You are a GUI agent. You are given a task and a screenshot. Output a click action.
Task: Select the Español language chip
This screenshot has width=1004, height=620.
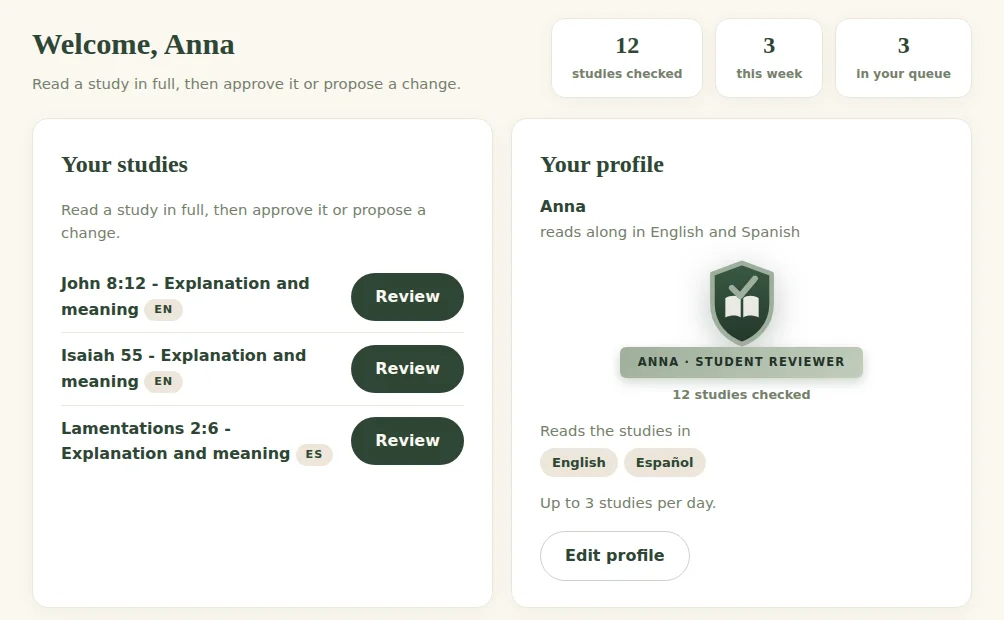664,462
